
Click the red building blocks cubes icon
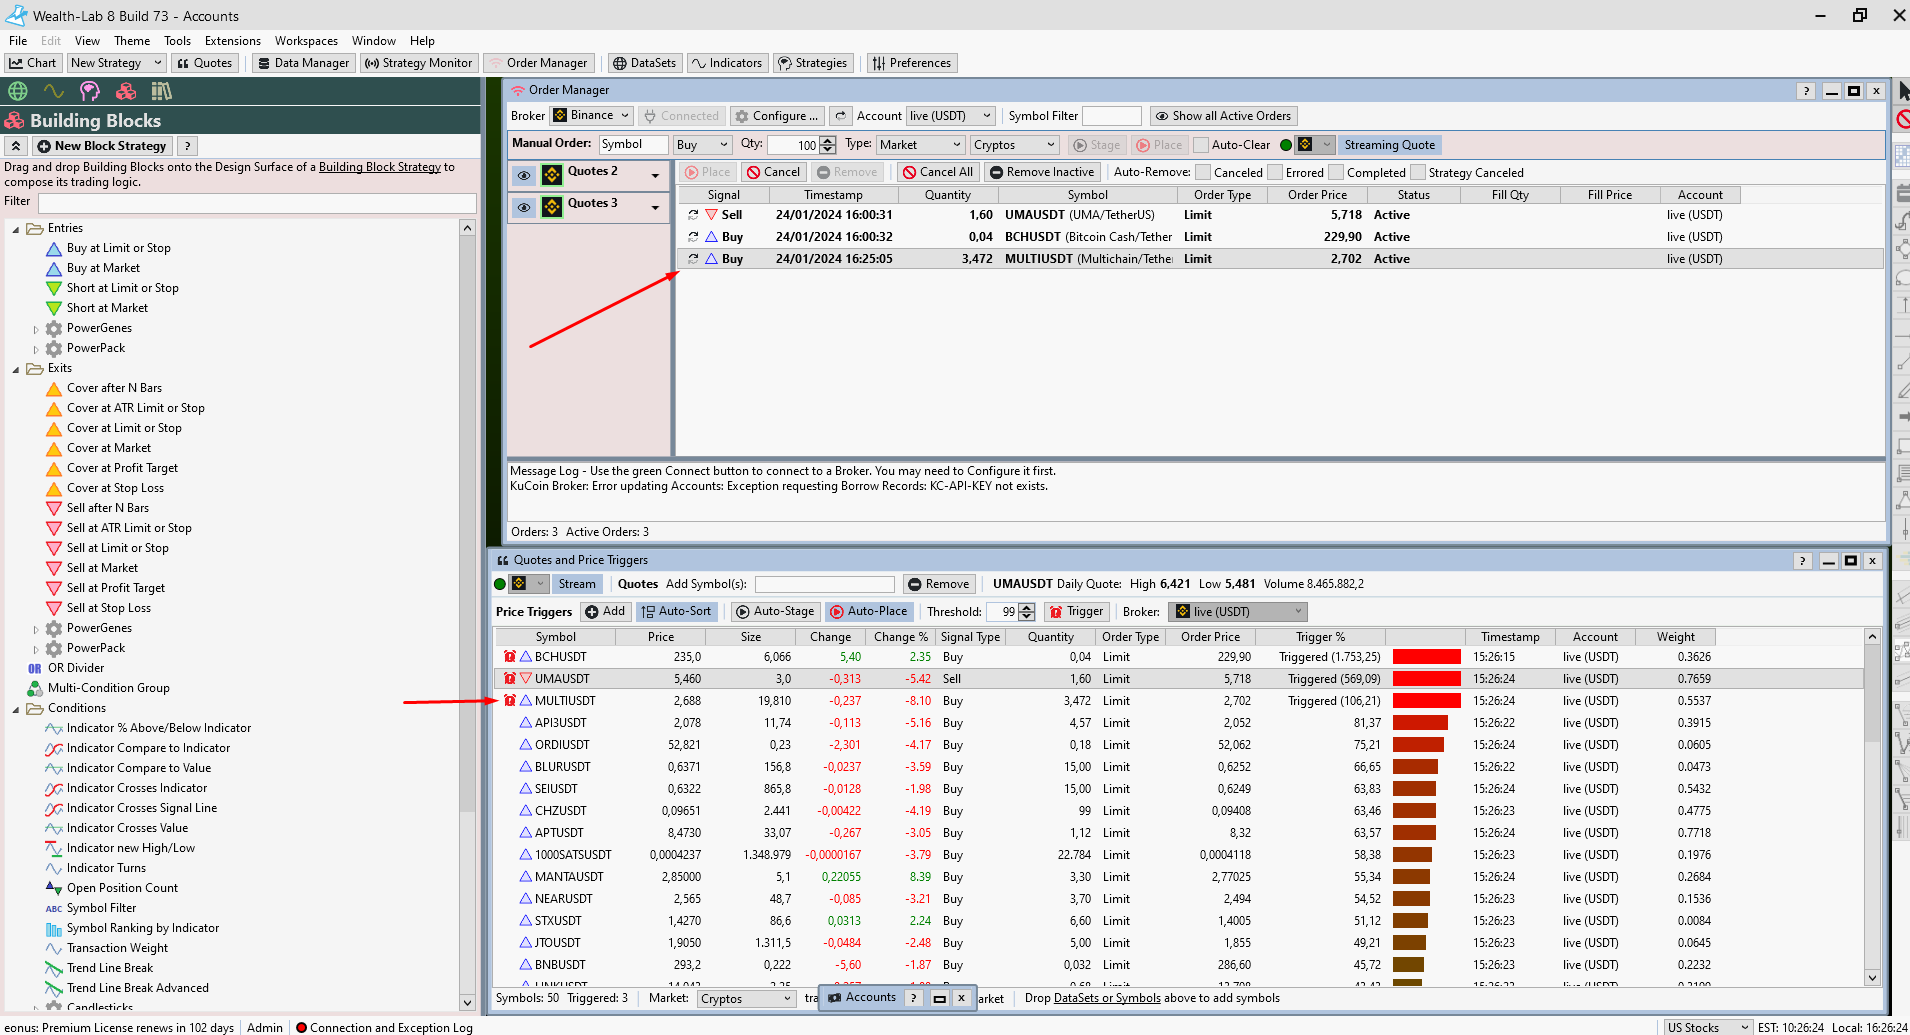[125, 91]
